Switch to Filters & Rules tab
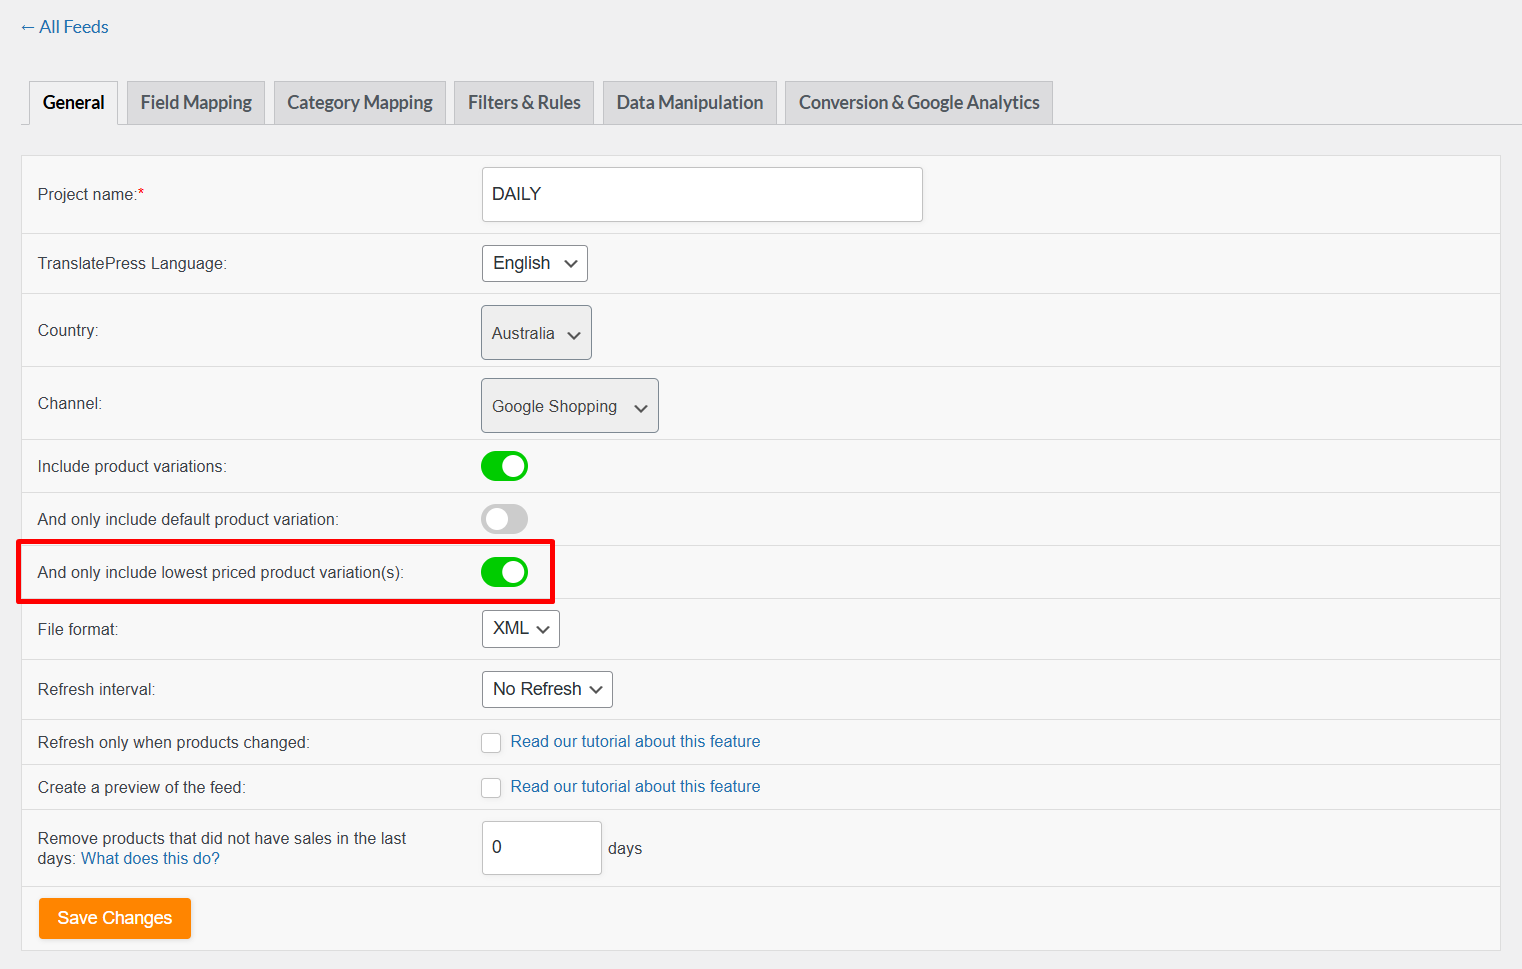1522x969 pixels. (x=524, y=103)
